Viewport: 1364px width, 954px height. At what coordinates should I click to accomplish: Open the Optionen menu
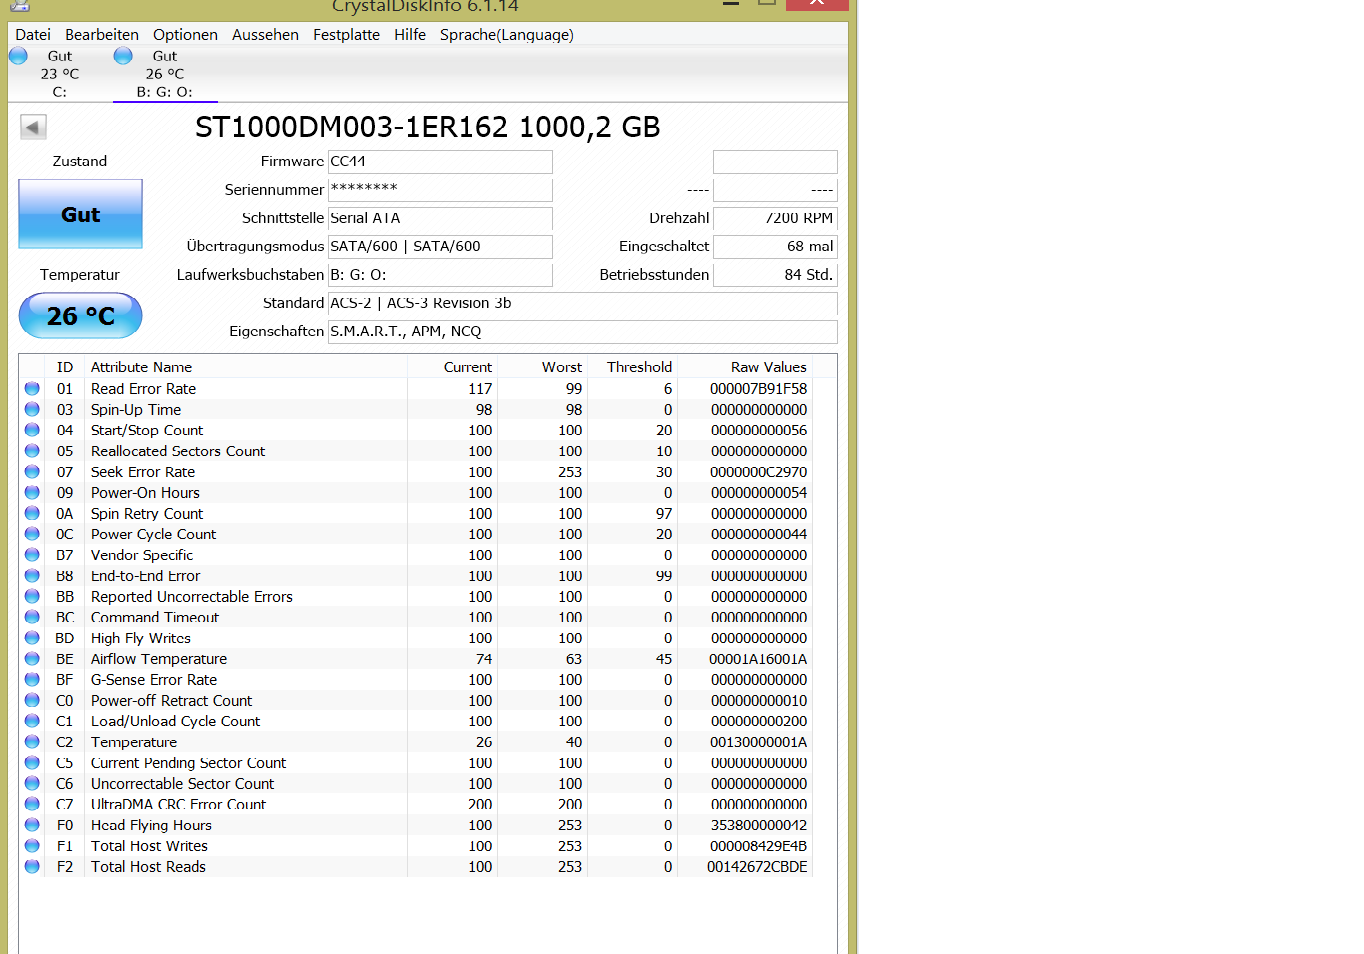click(x=185, y=35)
